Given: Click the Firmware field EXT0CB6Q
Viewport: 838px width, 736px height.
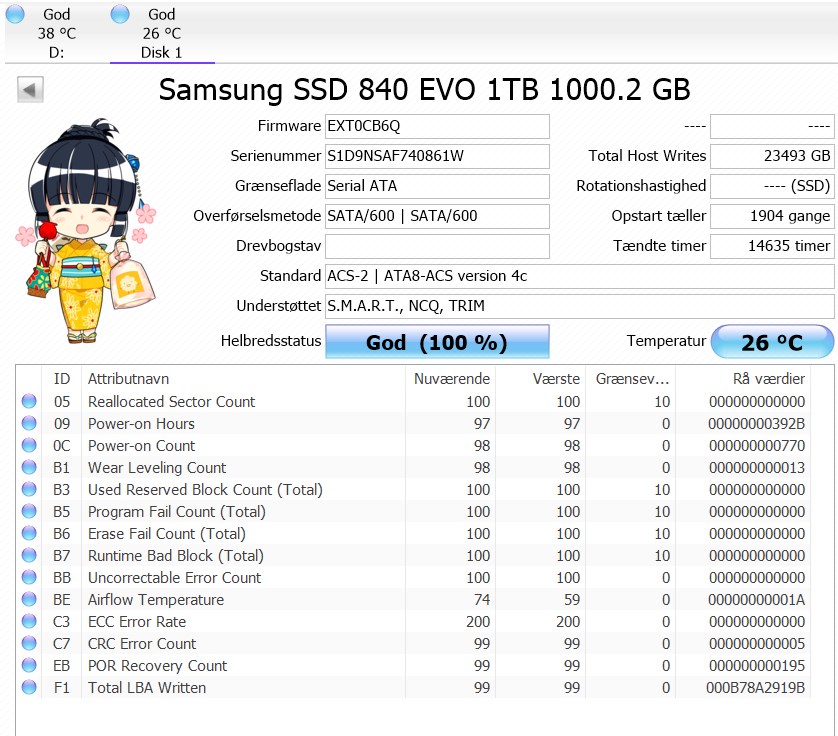Looking at the screenshot, I should tap(437, 126).
